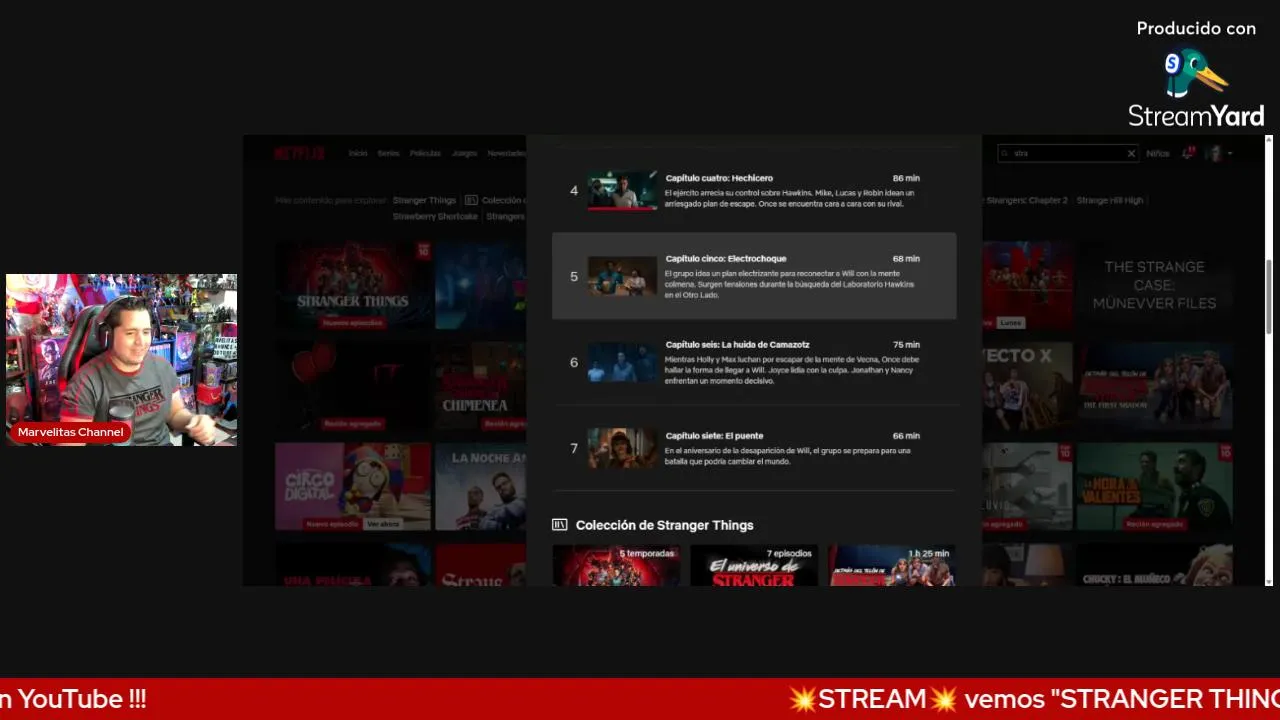Click the '68 min' duration of episode 5

(906, 259)
